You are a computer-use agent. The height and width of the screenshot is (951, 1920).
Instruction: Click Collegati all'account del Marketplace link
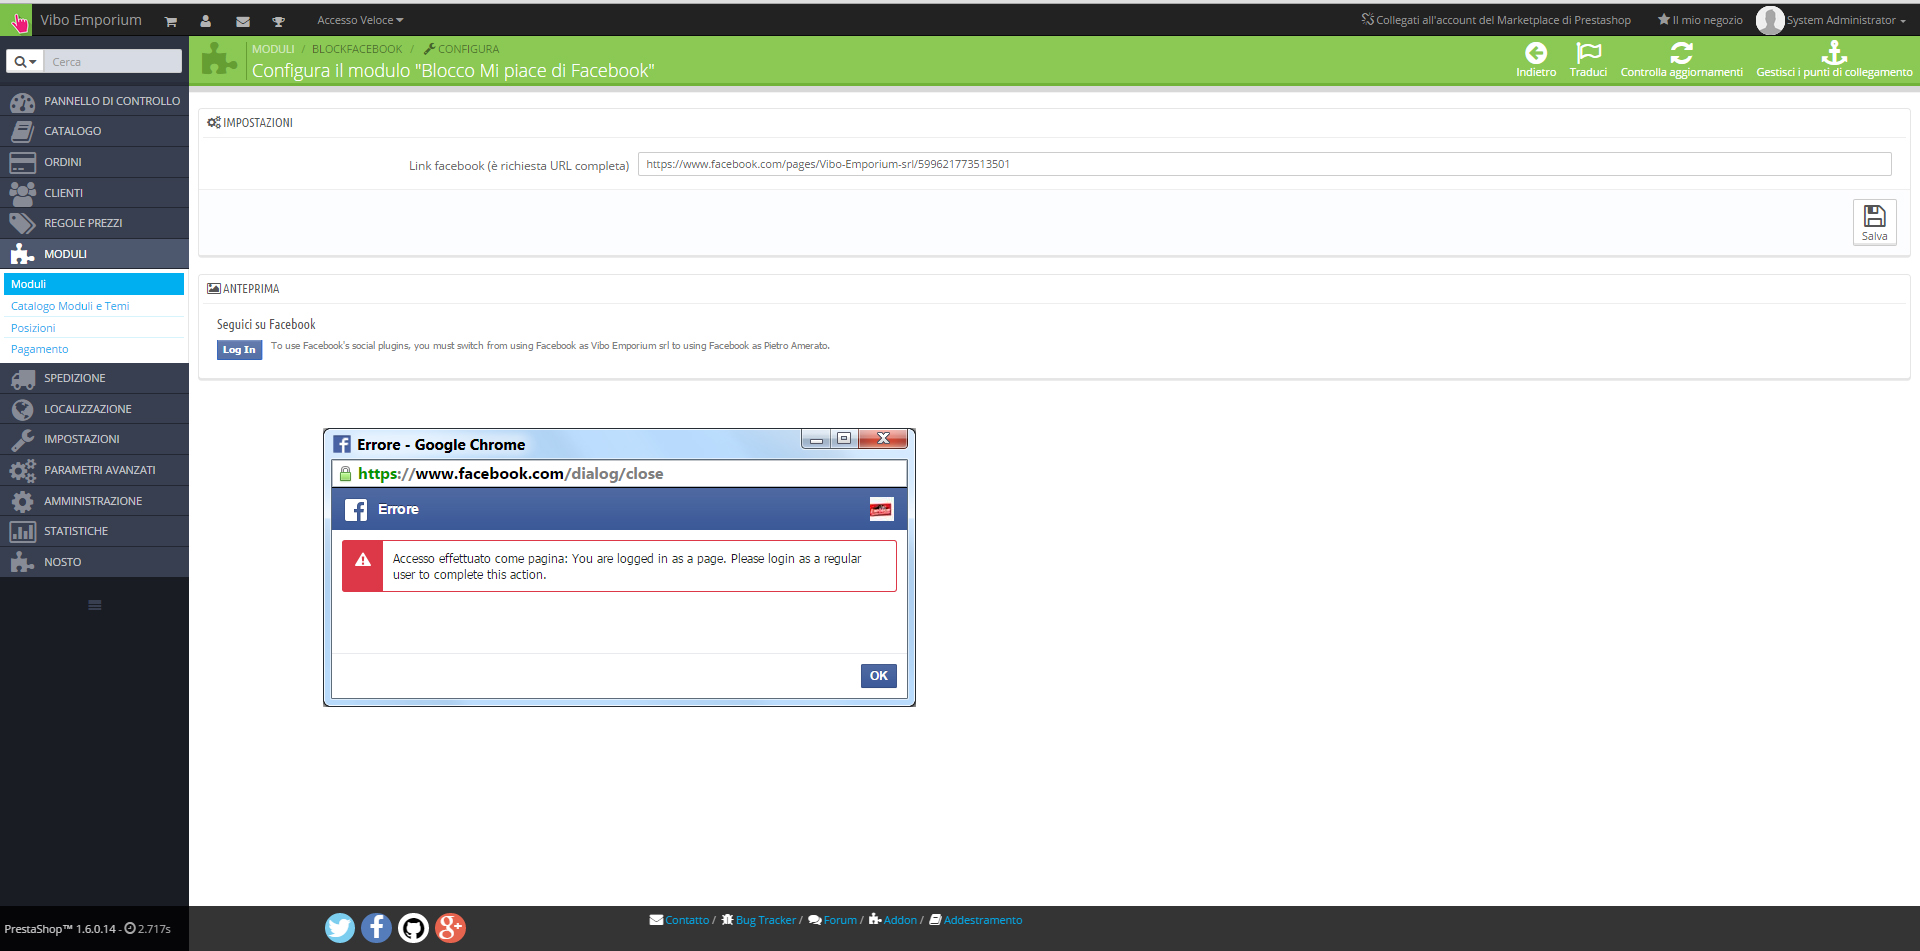(1496, 20)
